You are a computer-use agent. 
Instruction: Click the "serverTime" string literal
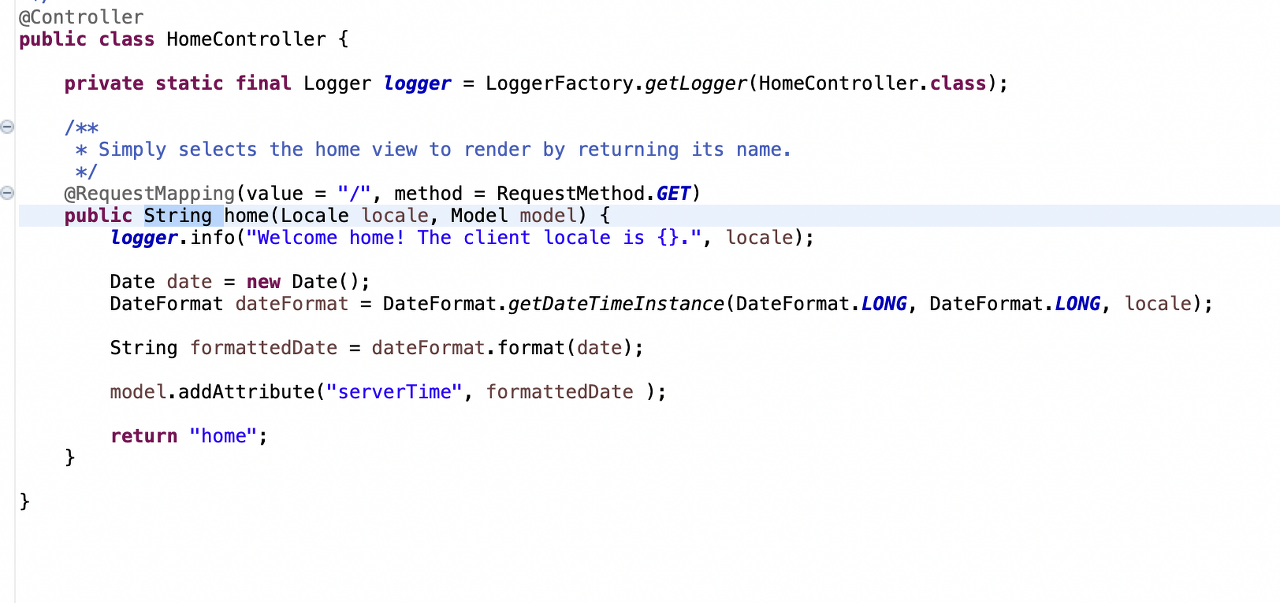pyautogui.click(x=395, y=391)
